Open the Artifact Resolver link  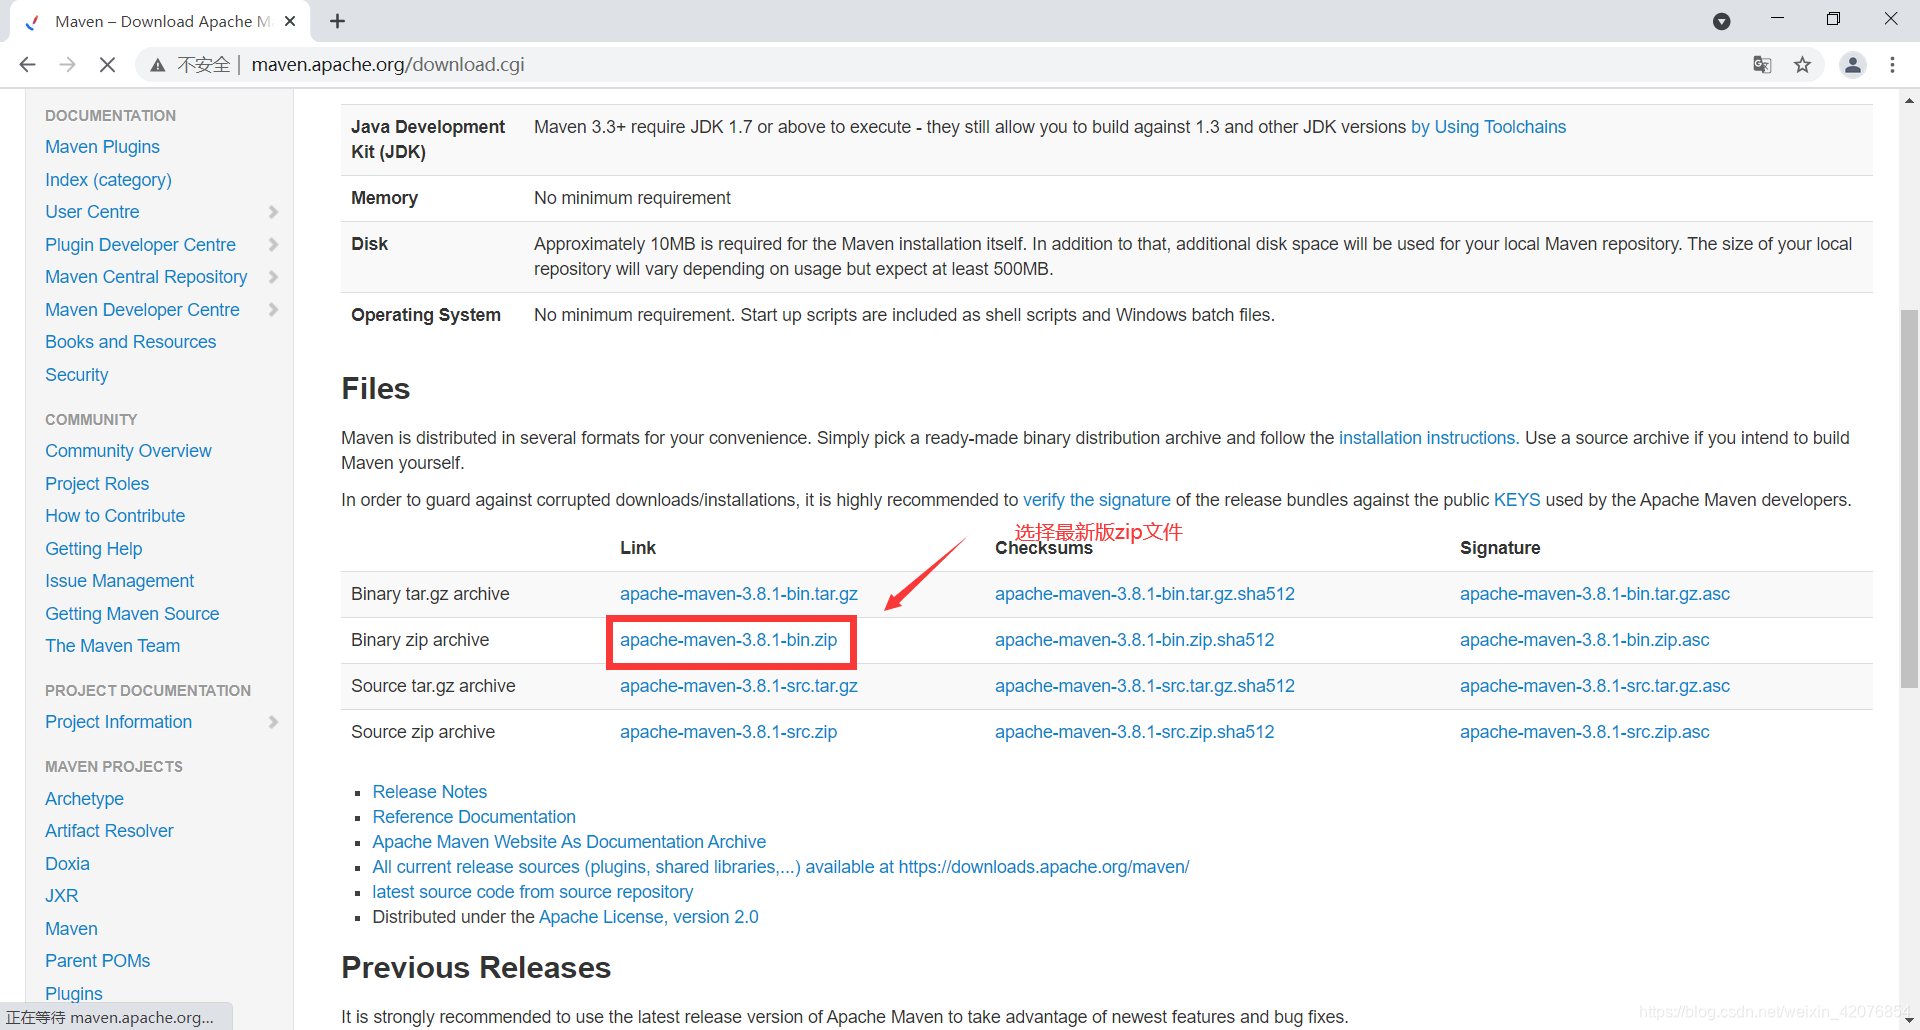point(109,831)
